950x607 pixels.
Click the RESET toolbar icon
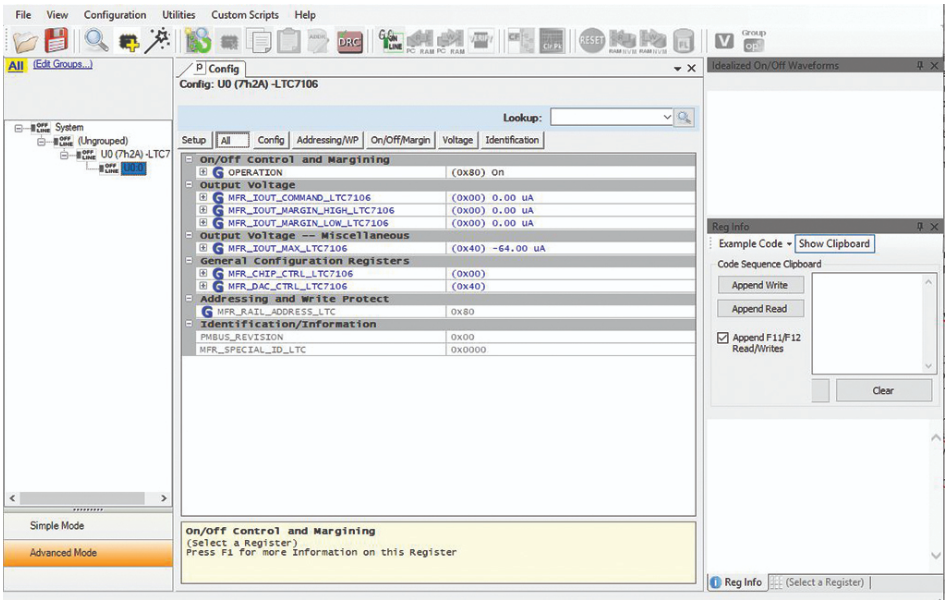click(590, 41)
